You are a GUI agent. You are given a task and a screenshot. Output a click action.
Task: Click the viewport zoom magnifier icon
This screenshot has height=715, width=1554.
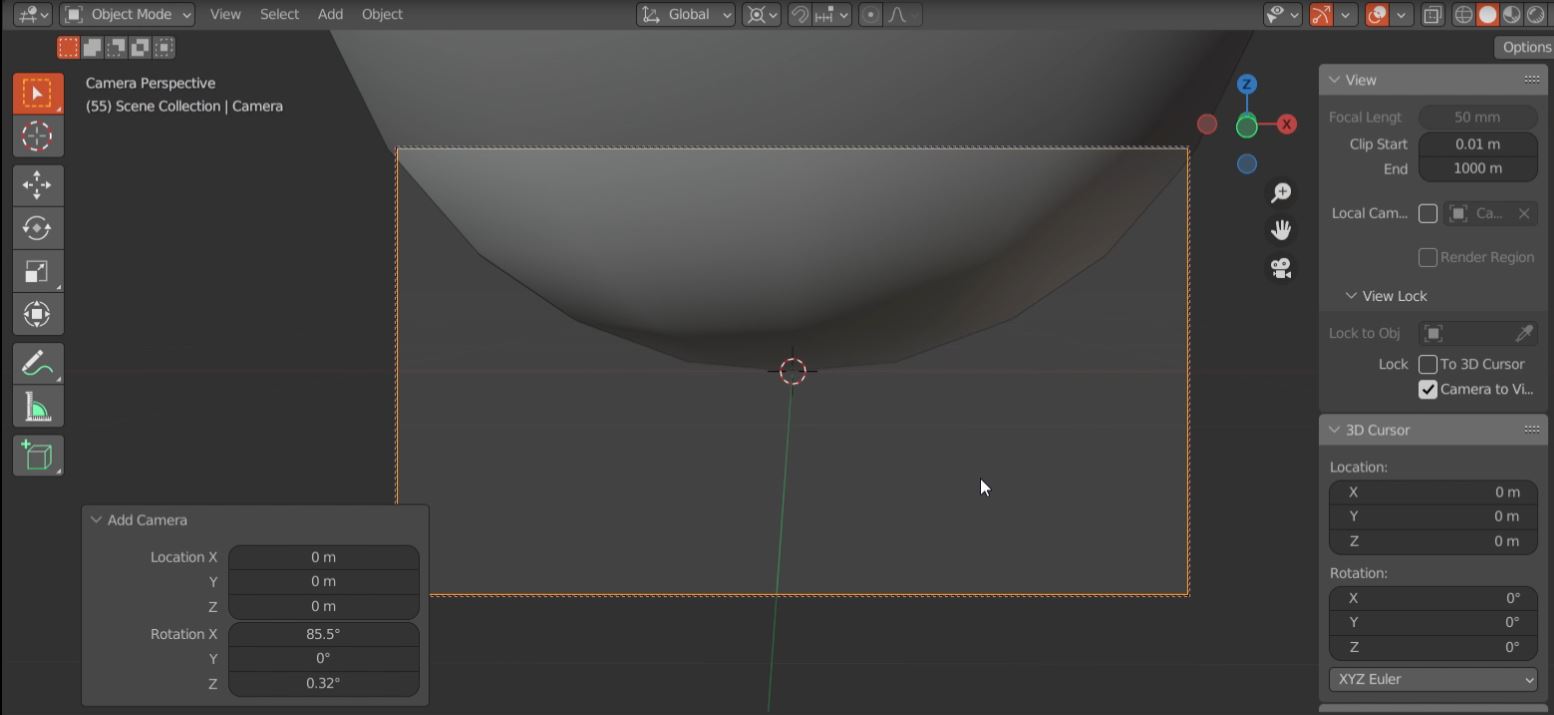tap(1281, 192)
